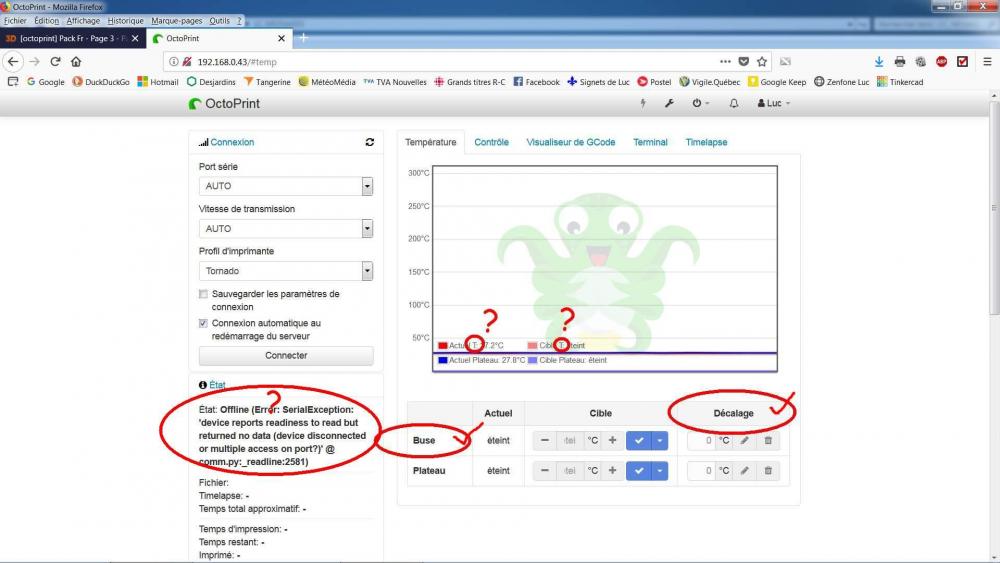Switch to the Visualiseur de GCode tab
This screenshot has width=1000, height=563.
pyautogui.click(x=571, y=142)
